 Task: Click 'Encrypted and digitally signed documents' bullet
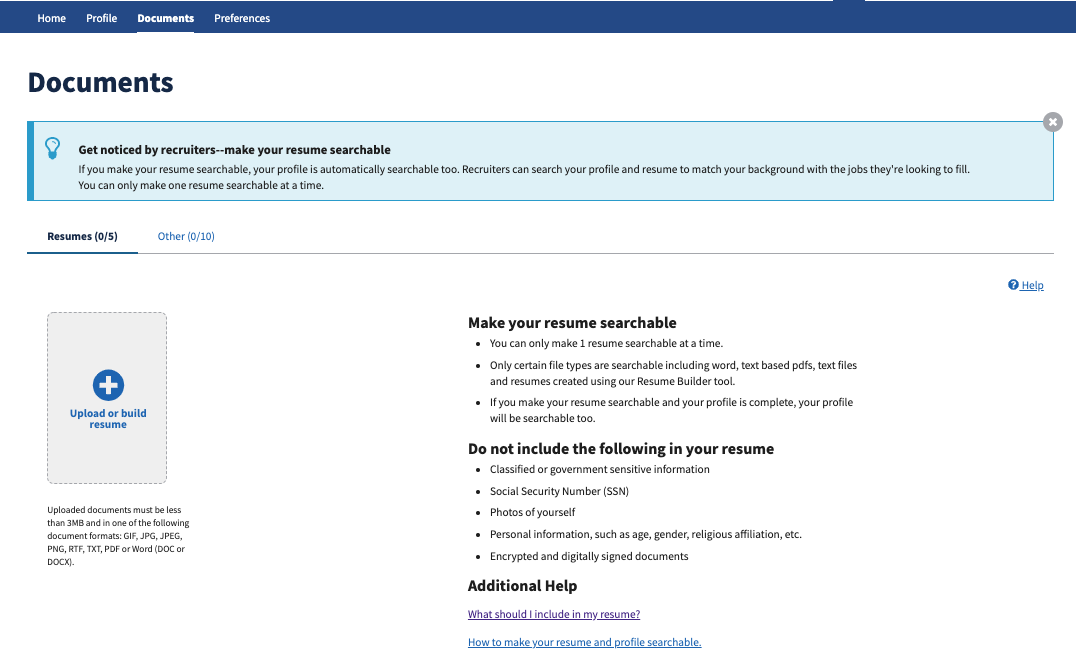click(589, 557)
